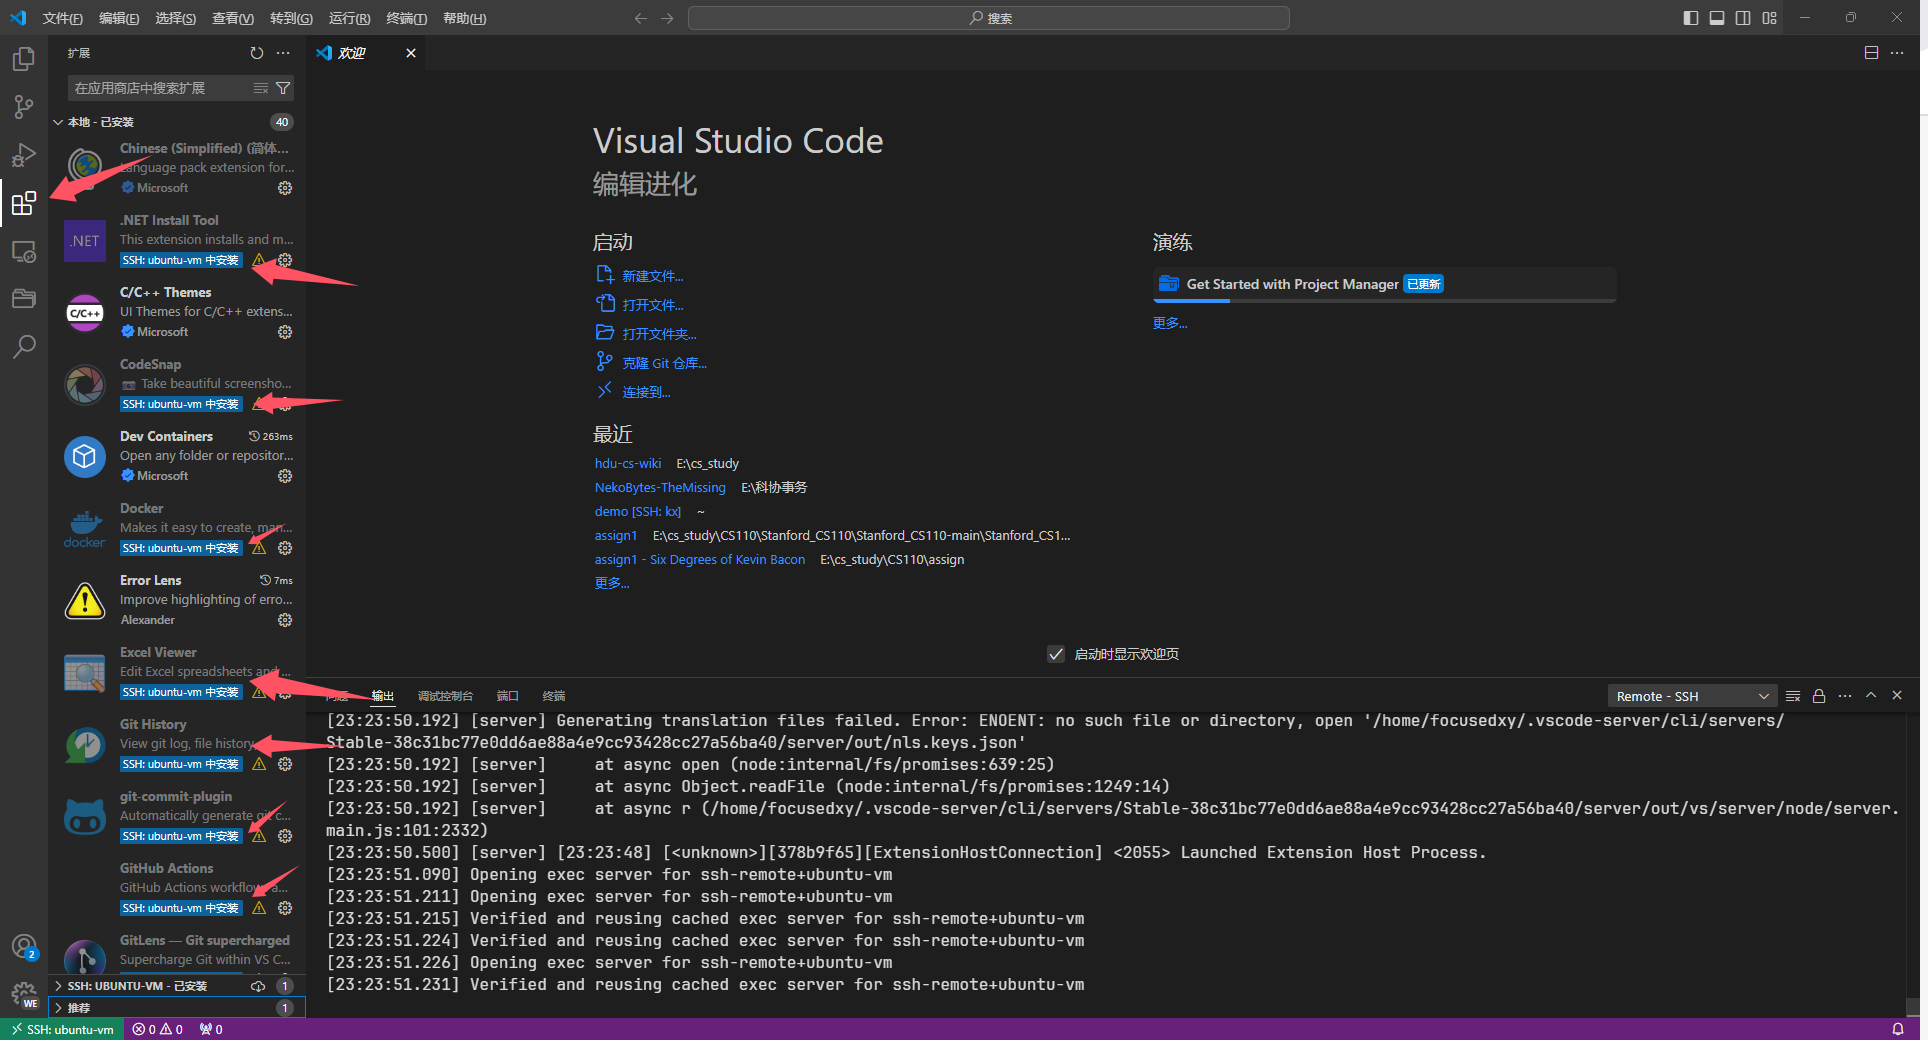Open the Project Manager folders view
Image resolution: width=1928 pixels, height=1040 pixels.
(x=24, y=299)
